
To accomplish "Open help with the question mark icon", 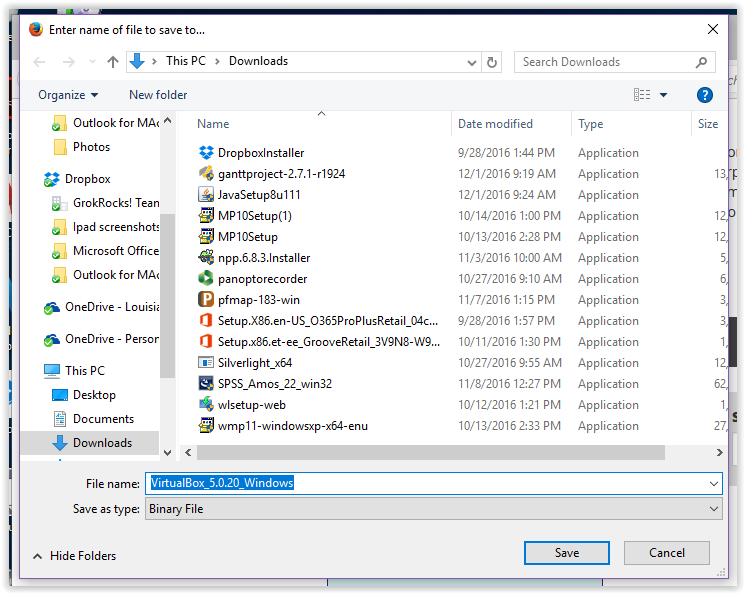I will 705,95.
